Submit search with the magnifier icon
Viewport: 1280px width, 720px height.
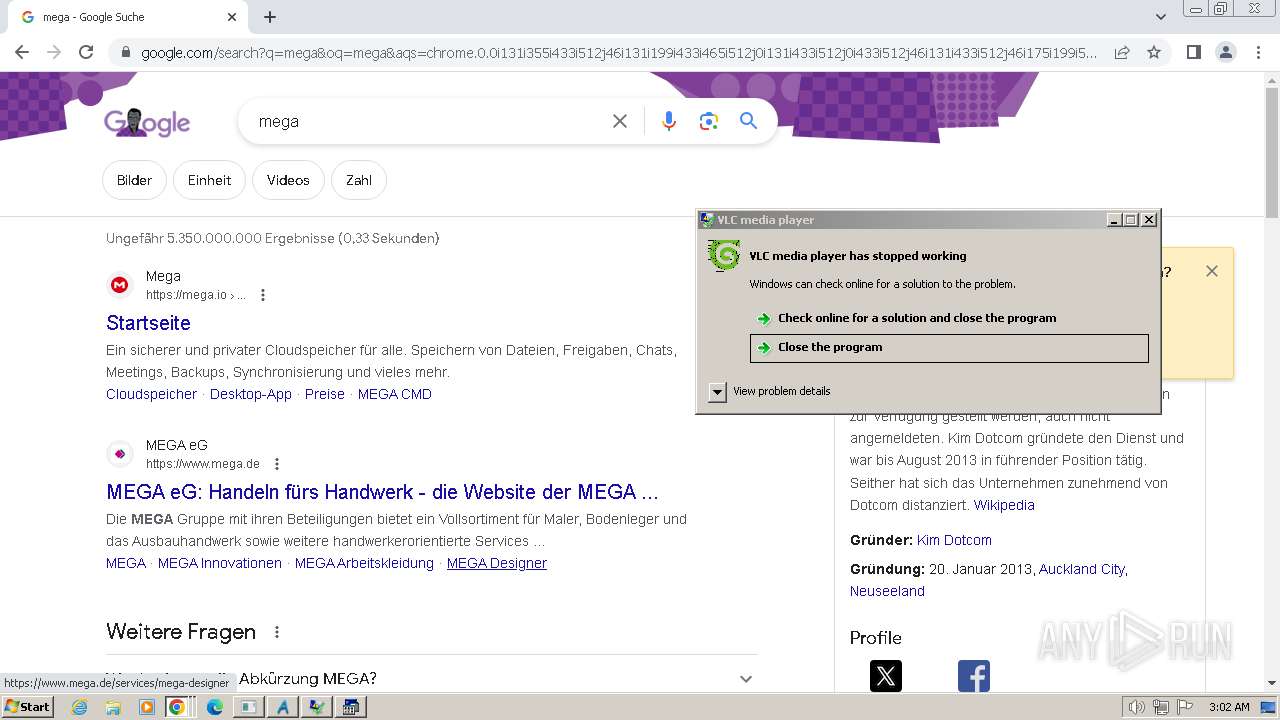748,121
